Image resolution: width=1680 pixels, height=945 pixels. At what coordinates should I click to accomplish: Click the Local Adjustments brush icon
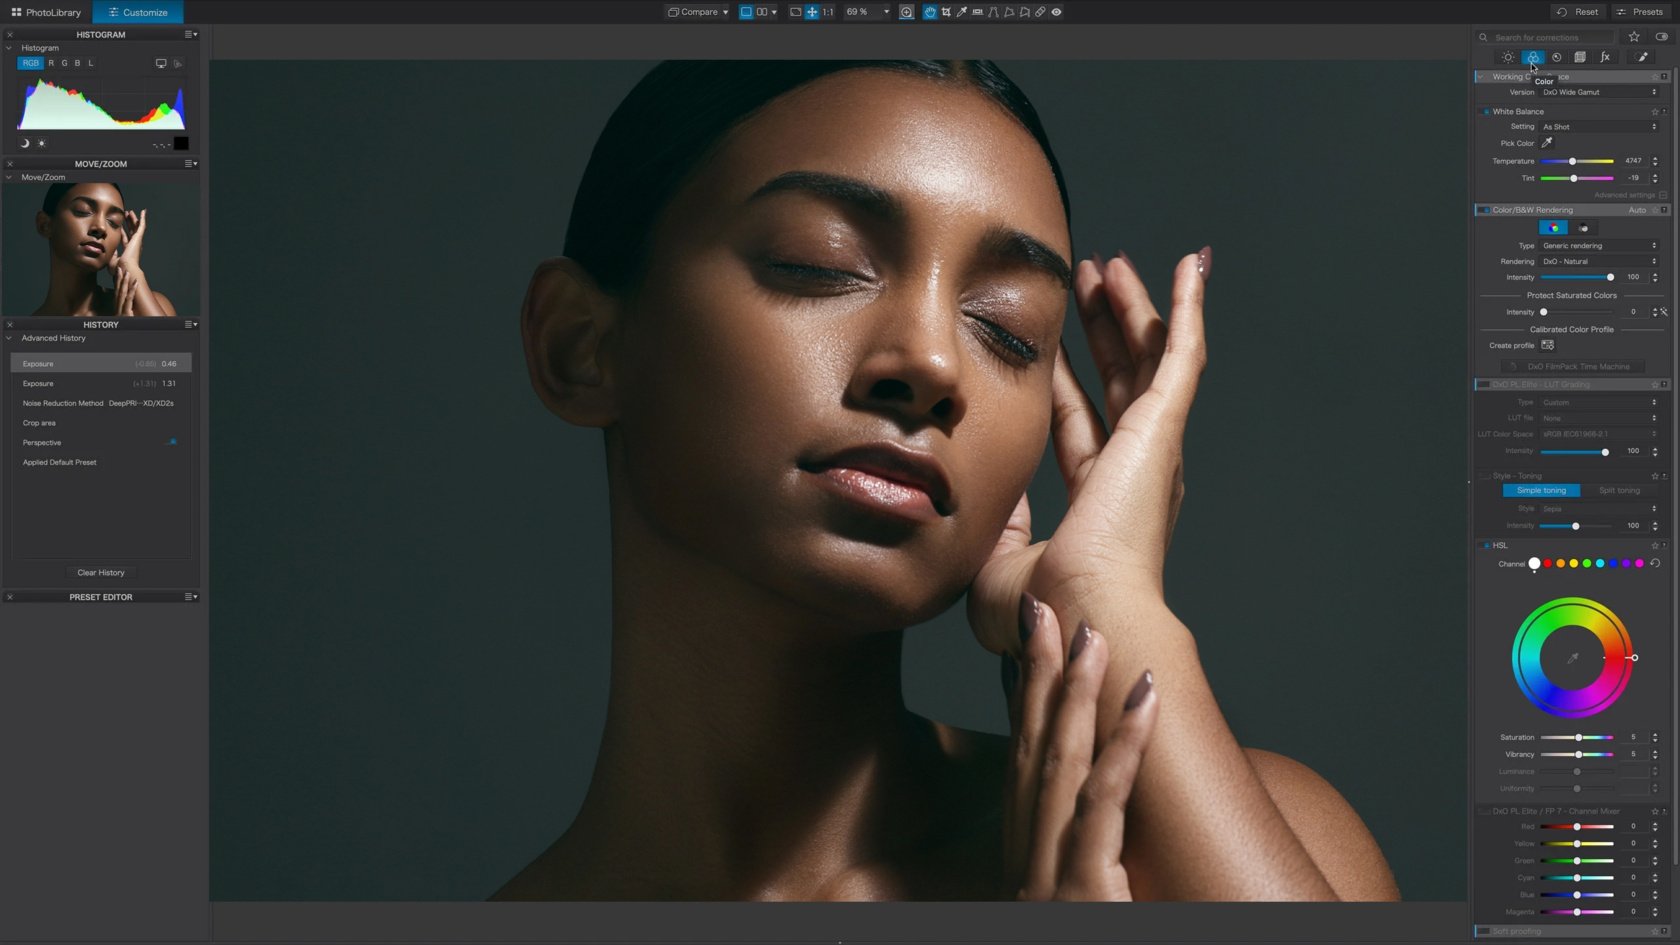[x=1642, y=57]
